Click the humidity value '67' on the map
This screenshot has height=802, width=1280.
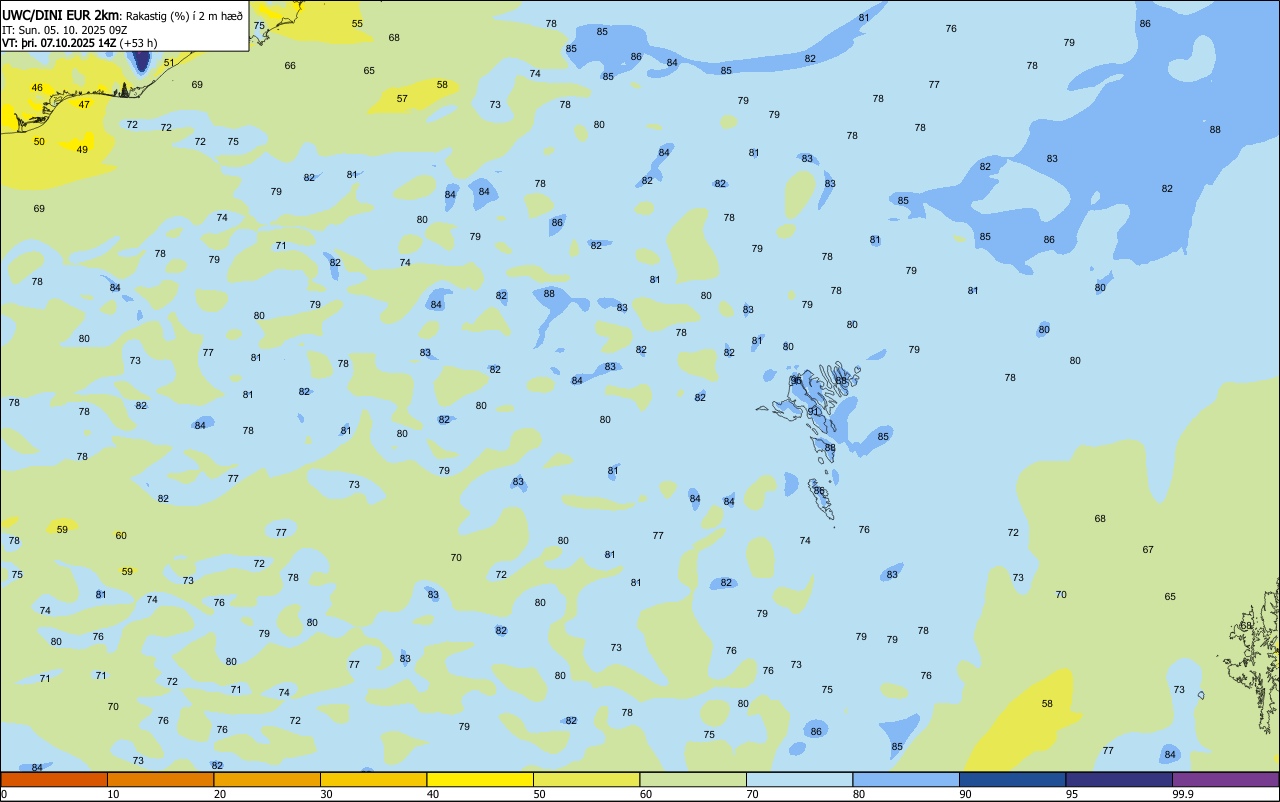tap(1148, 550)
